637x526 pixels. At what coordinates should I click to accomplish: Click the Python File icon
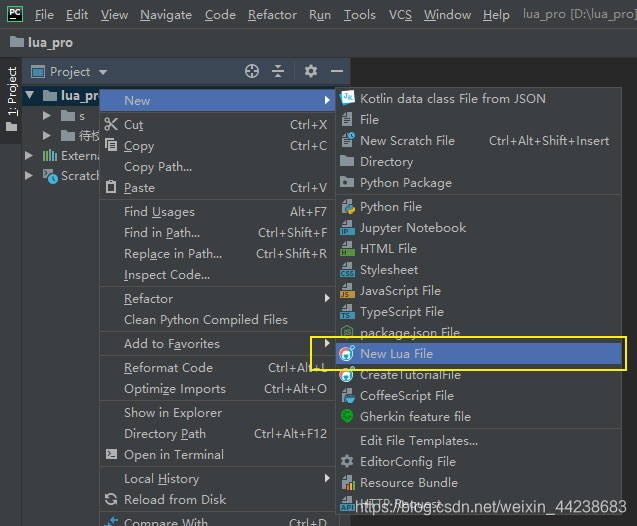point(347,207)
